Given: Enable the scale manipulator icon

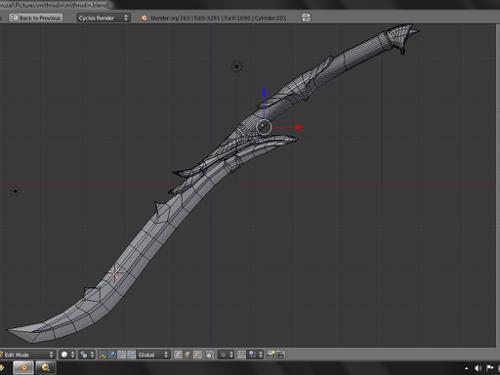Looking at the screenshot, I should (x=131, y=355).
